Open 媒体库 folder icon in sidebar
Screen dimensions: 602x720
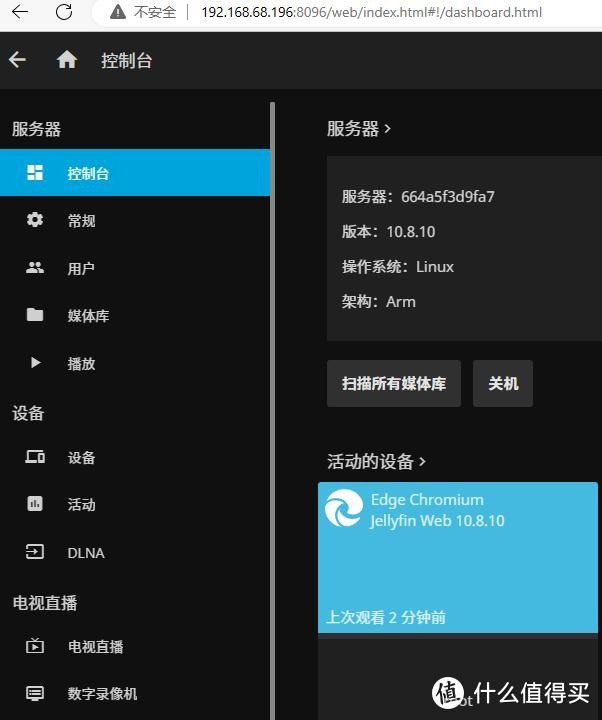point(35,315)
